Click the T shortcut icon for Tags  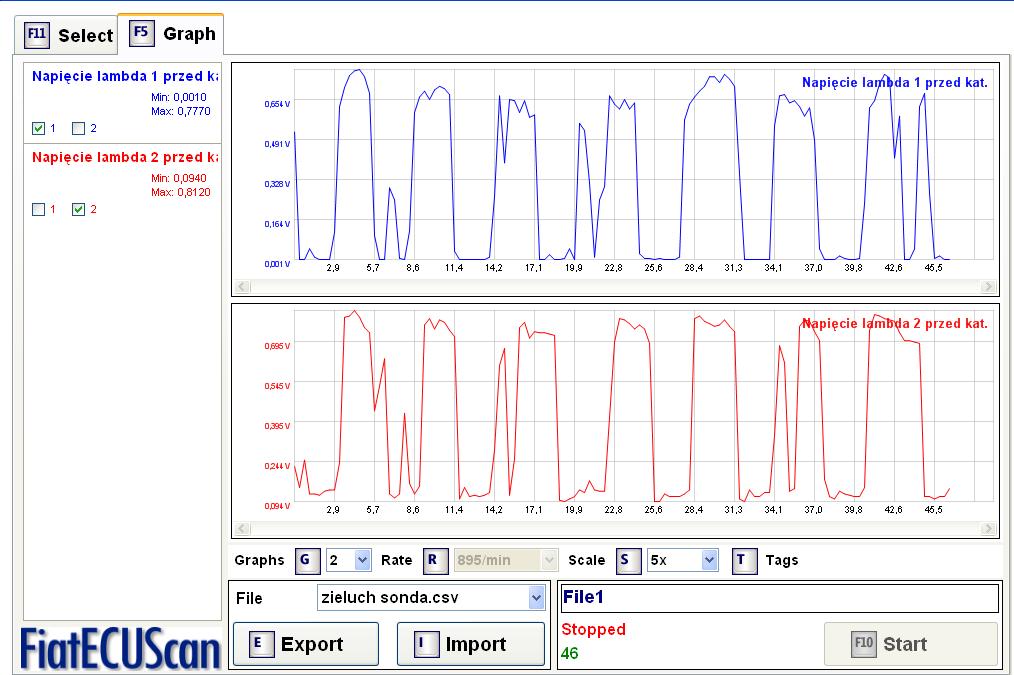tap(744, 560)
